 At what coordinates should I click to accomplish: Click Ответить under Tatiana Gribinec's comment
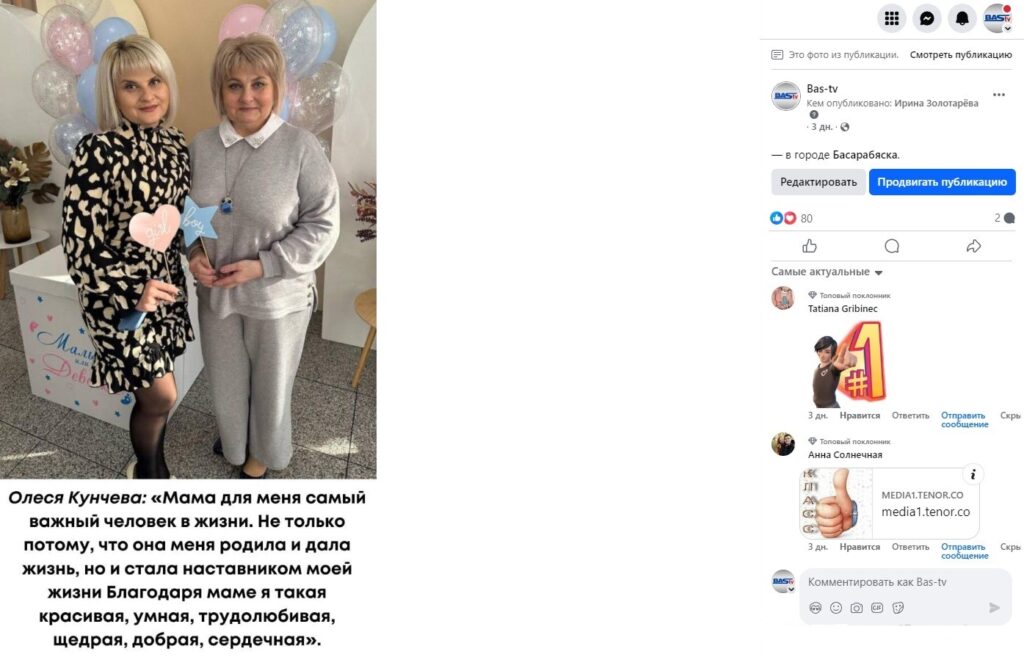pos(910,415)
